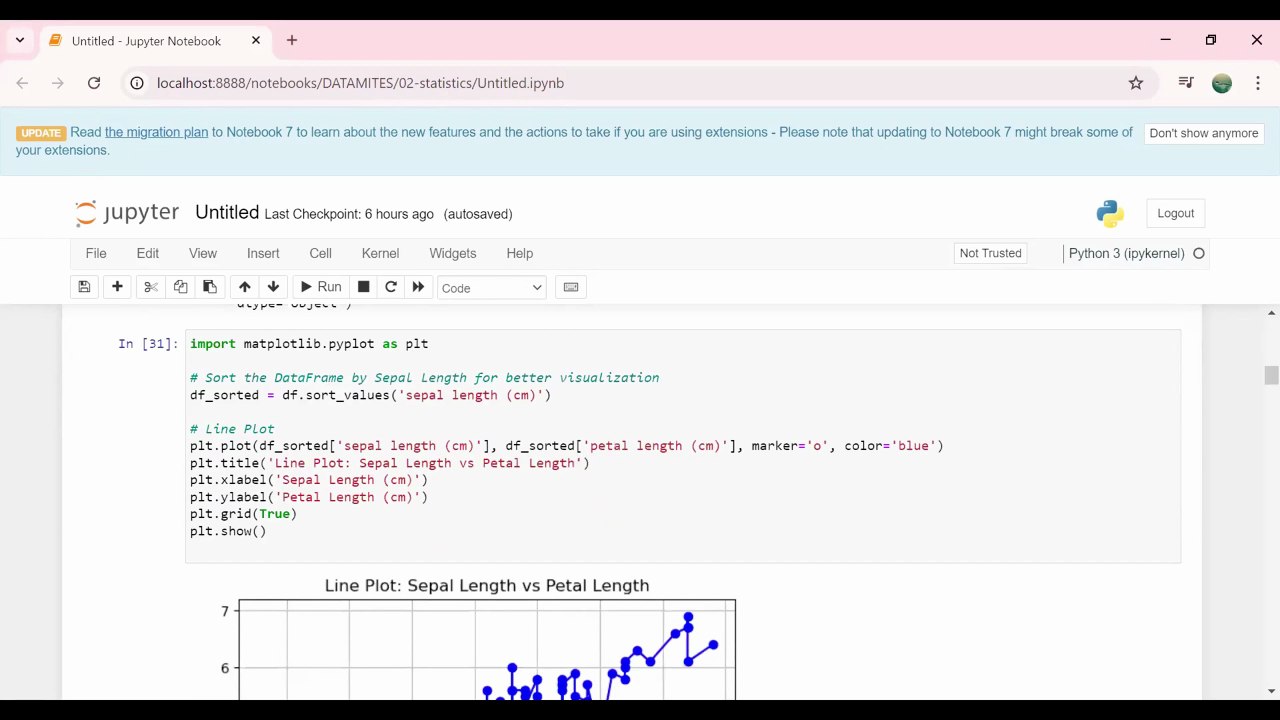This screenshot has height=720, width=1280.
Task: Go back in browser history
Action: coord(22,83)
